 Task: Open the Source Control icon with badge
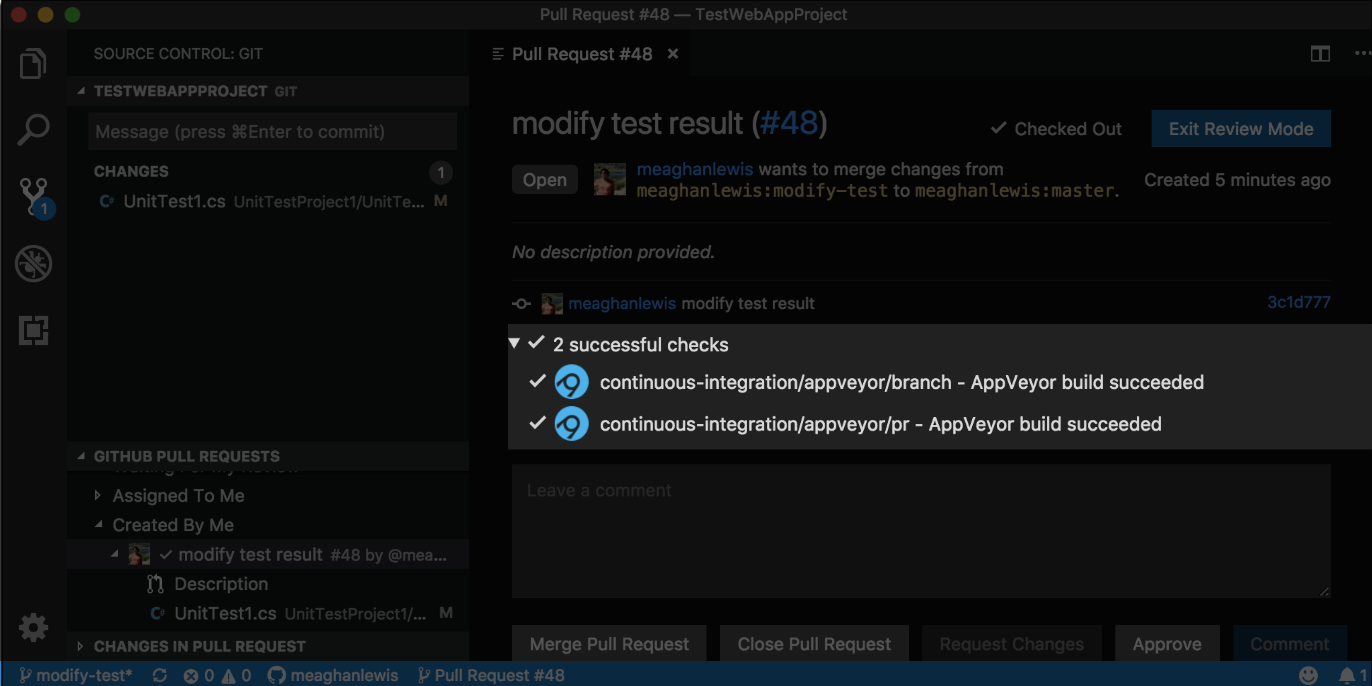coord(34,197)
